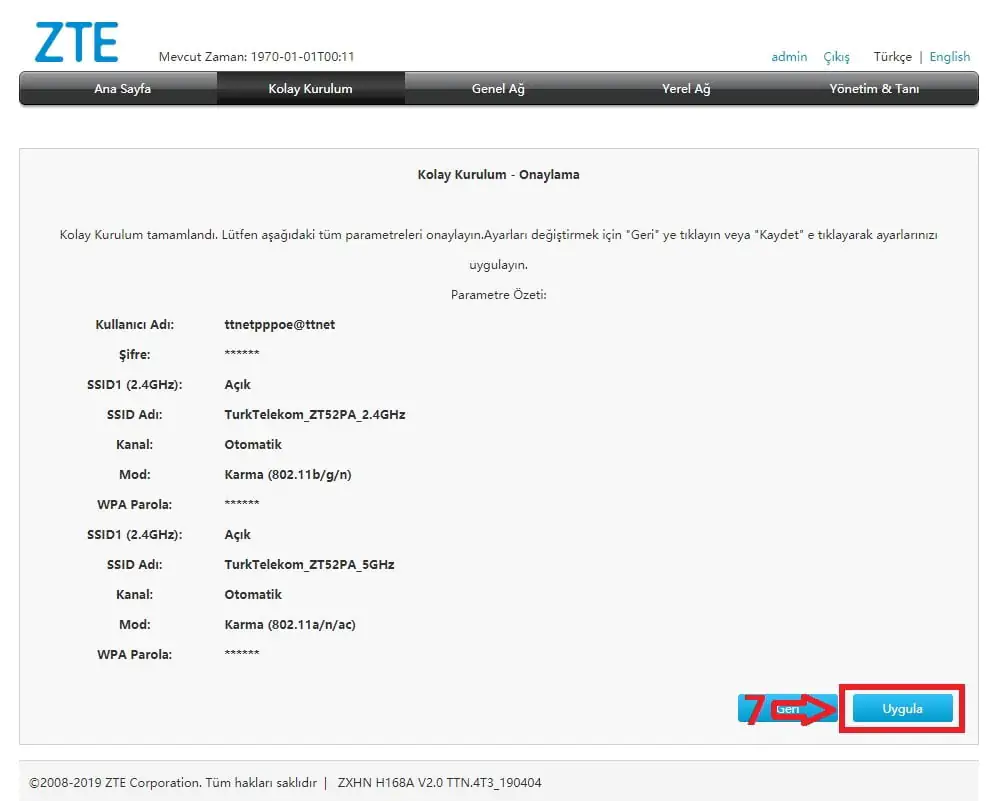
Task: Click the Kolay Kurulum - Onaylama heading
Action: [498, 175]
